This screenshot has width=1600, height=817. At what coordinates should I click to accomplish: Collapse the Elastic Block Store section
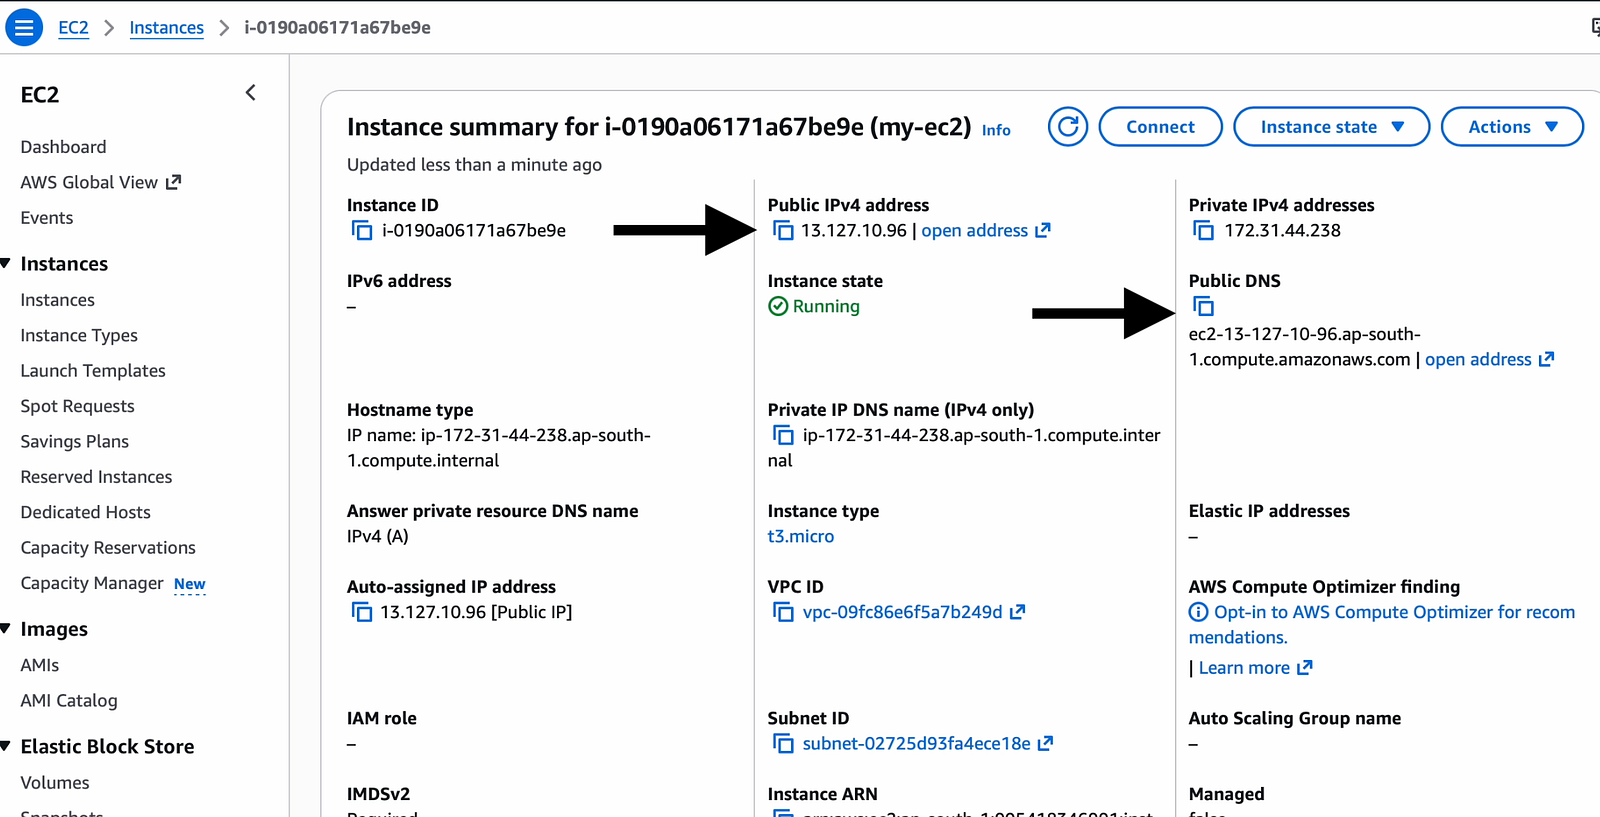[x=6, y=746]
